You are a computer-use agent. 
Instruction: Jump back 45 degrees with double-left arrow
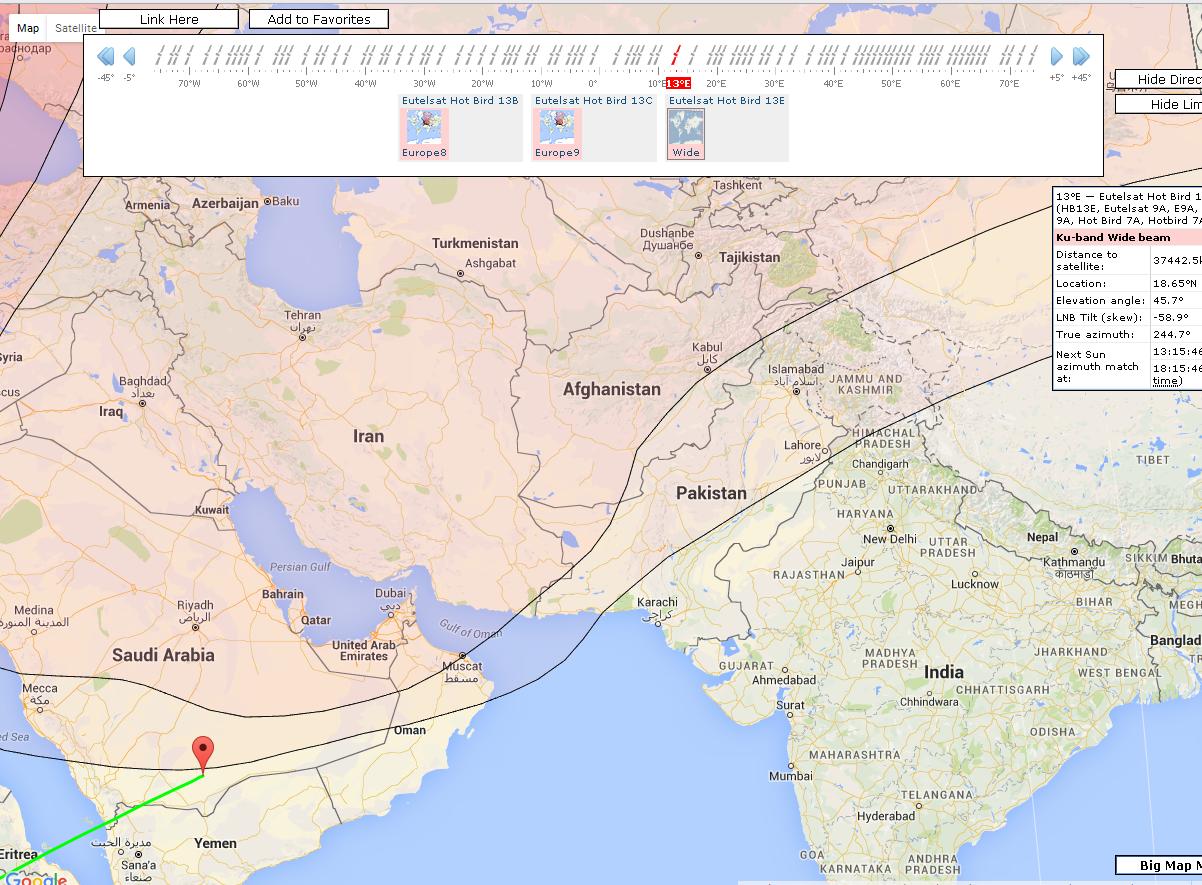105,56
